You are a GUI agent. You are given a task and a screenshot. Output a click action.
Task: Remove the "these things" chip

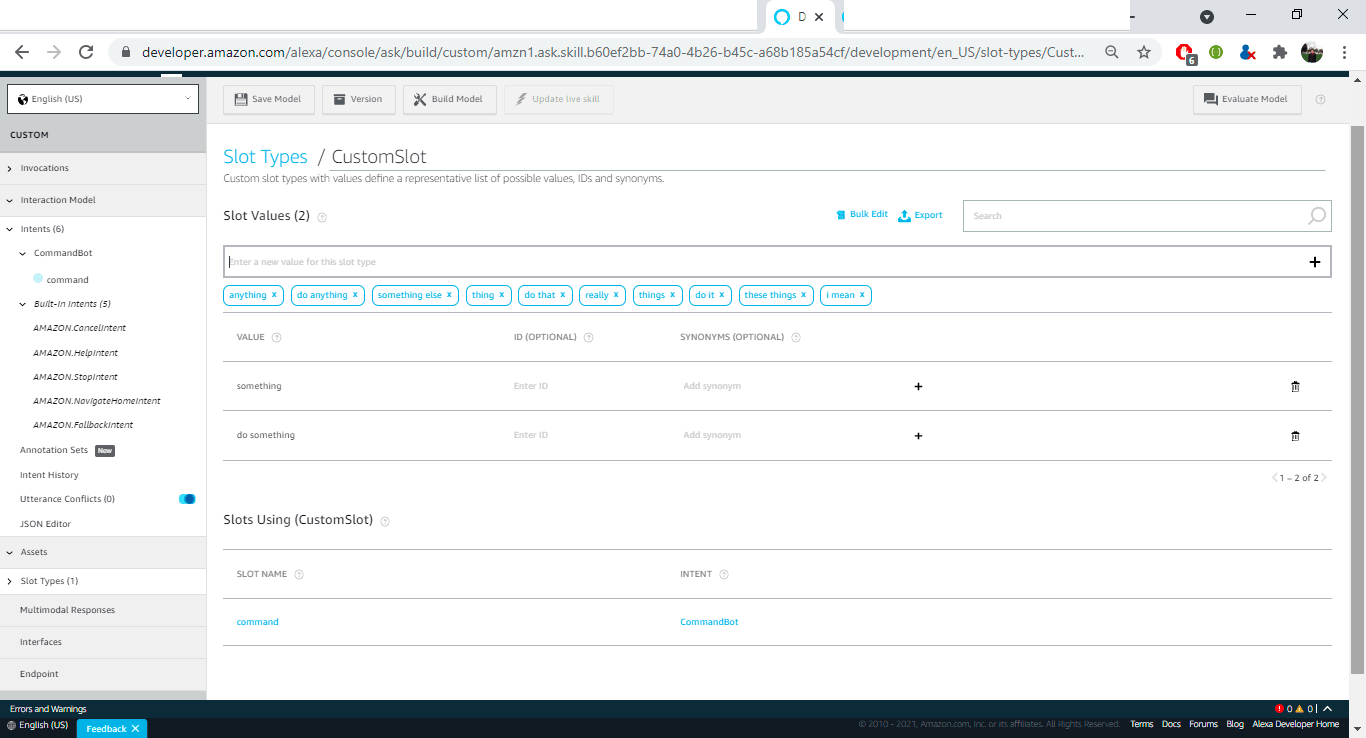pos(803,295)
